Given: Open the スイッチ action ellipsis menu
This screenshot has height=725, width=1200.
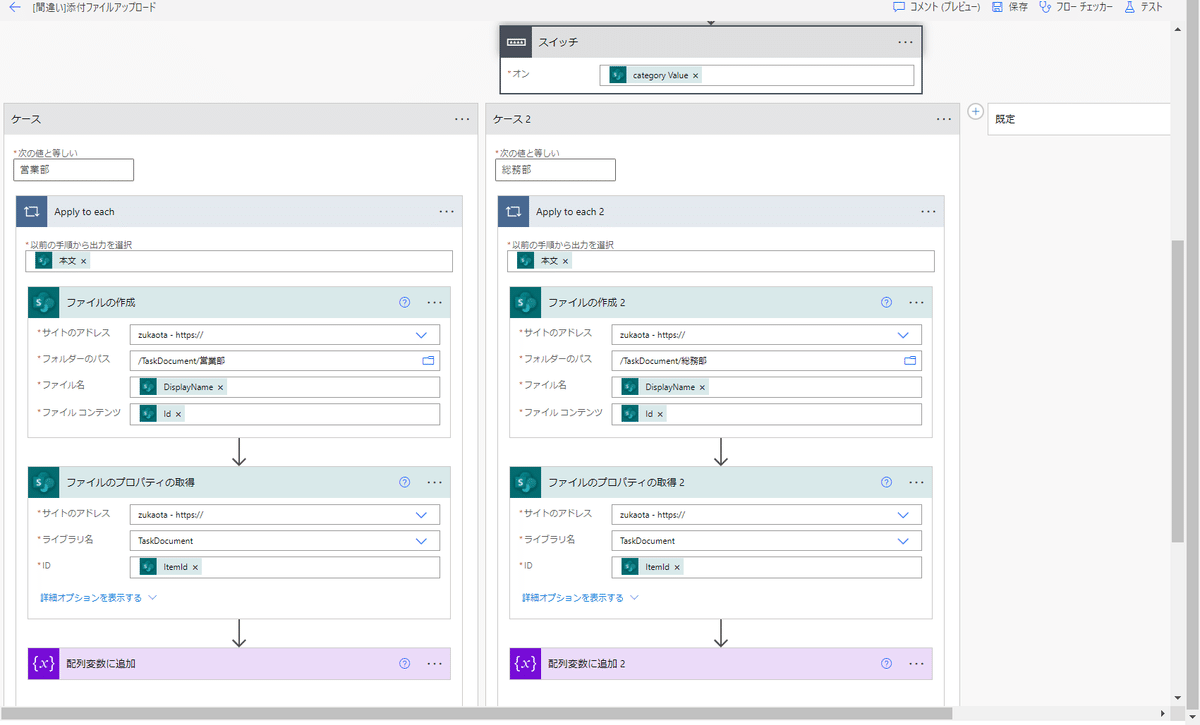Looking at the screenshot, I should click(x=905, y=42).
